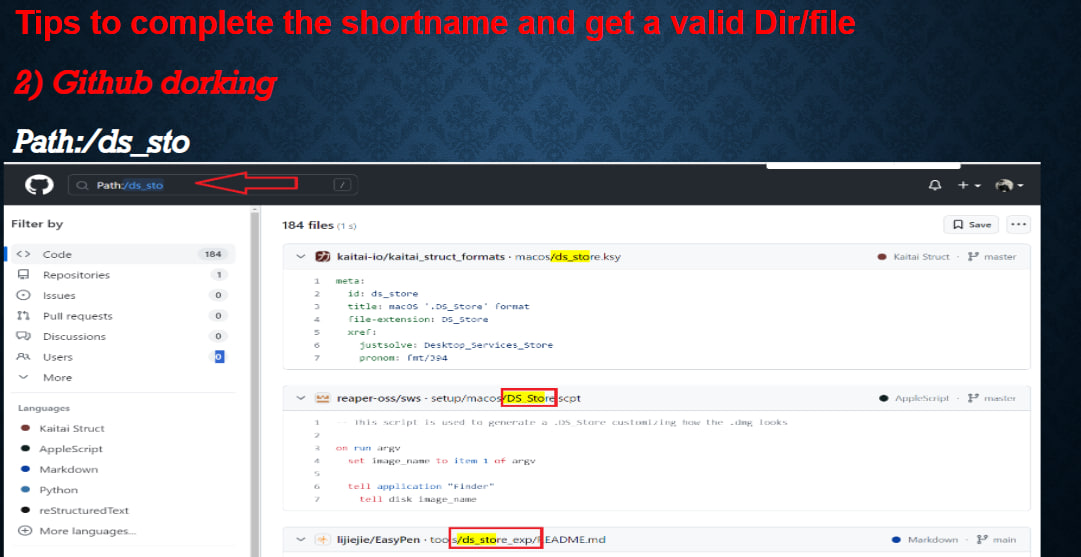1081x557 pixels.
Task: Filter by Markdown language
Action: coord(68,469)
